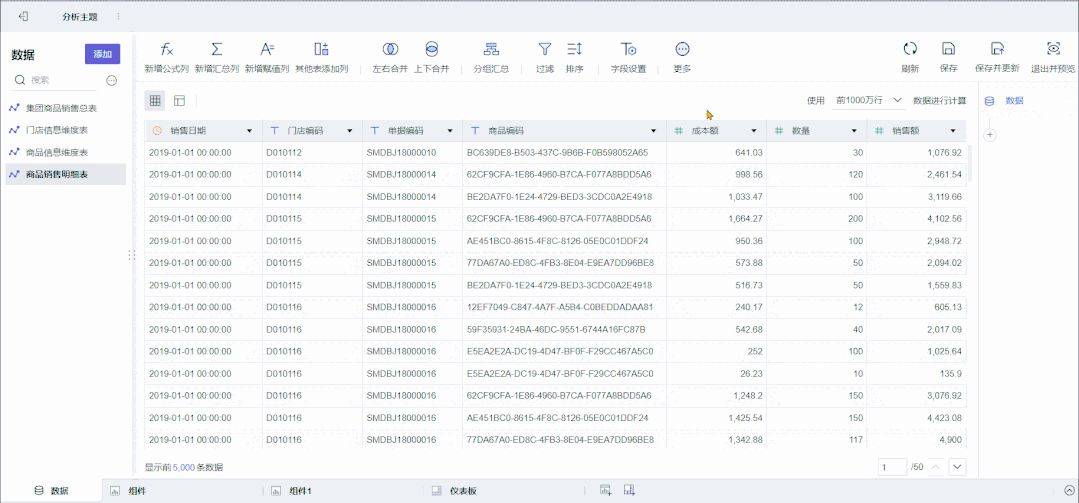Image resolution: width=1079 pixels, height=503 pixels.
Task: Click the plus node in the steps panel
Action: pos(990,135)
